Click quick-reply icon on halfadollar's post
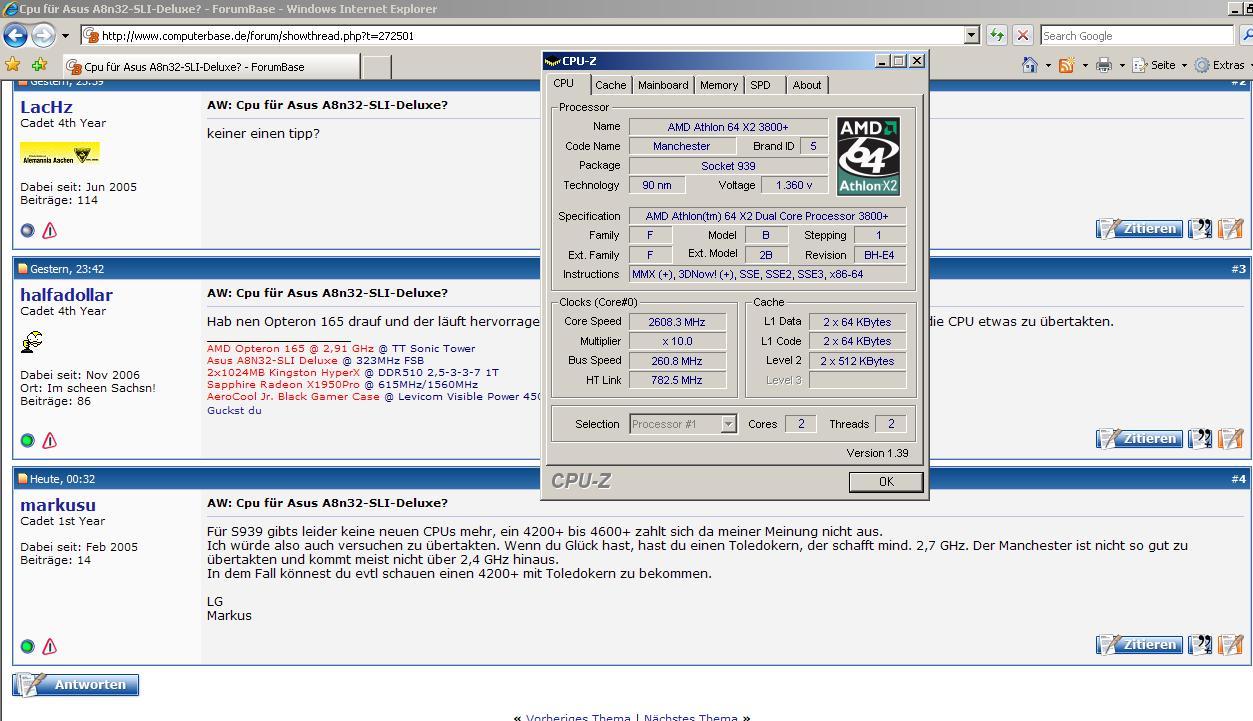The image size is (1253, 721). pyautogui.click(x=1231, y=439)
